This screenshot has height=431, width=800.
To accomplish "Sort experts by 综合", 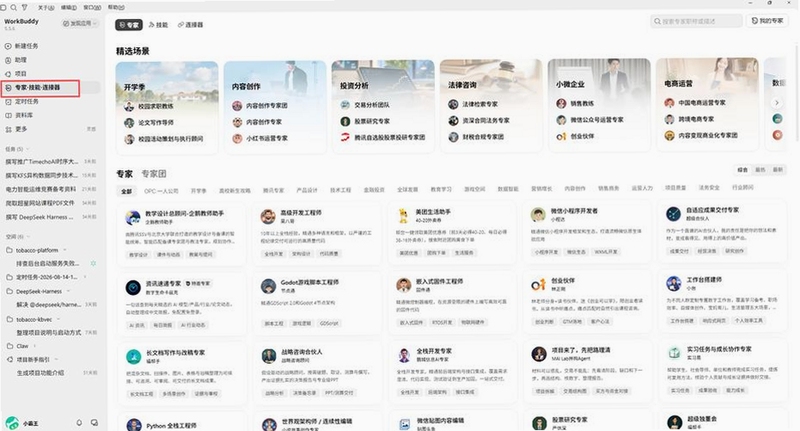I will [x=742, y=170].
